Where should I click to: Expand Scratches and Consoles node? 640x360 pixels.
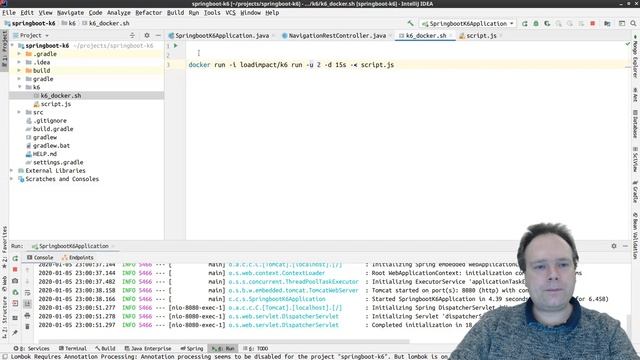(12, 179)
